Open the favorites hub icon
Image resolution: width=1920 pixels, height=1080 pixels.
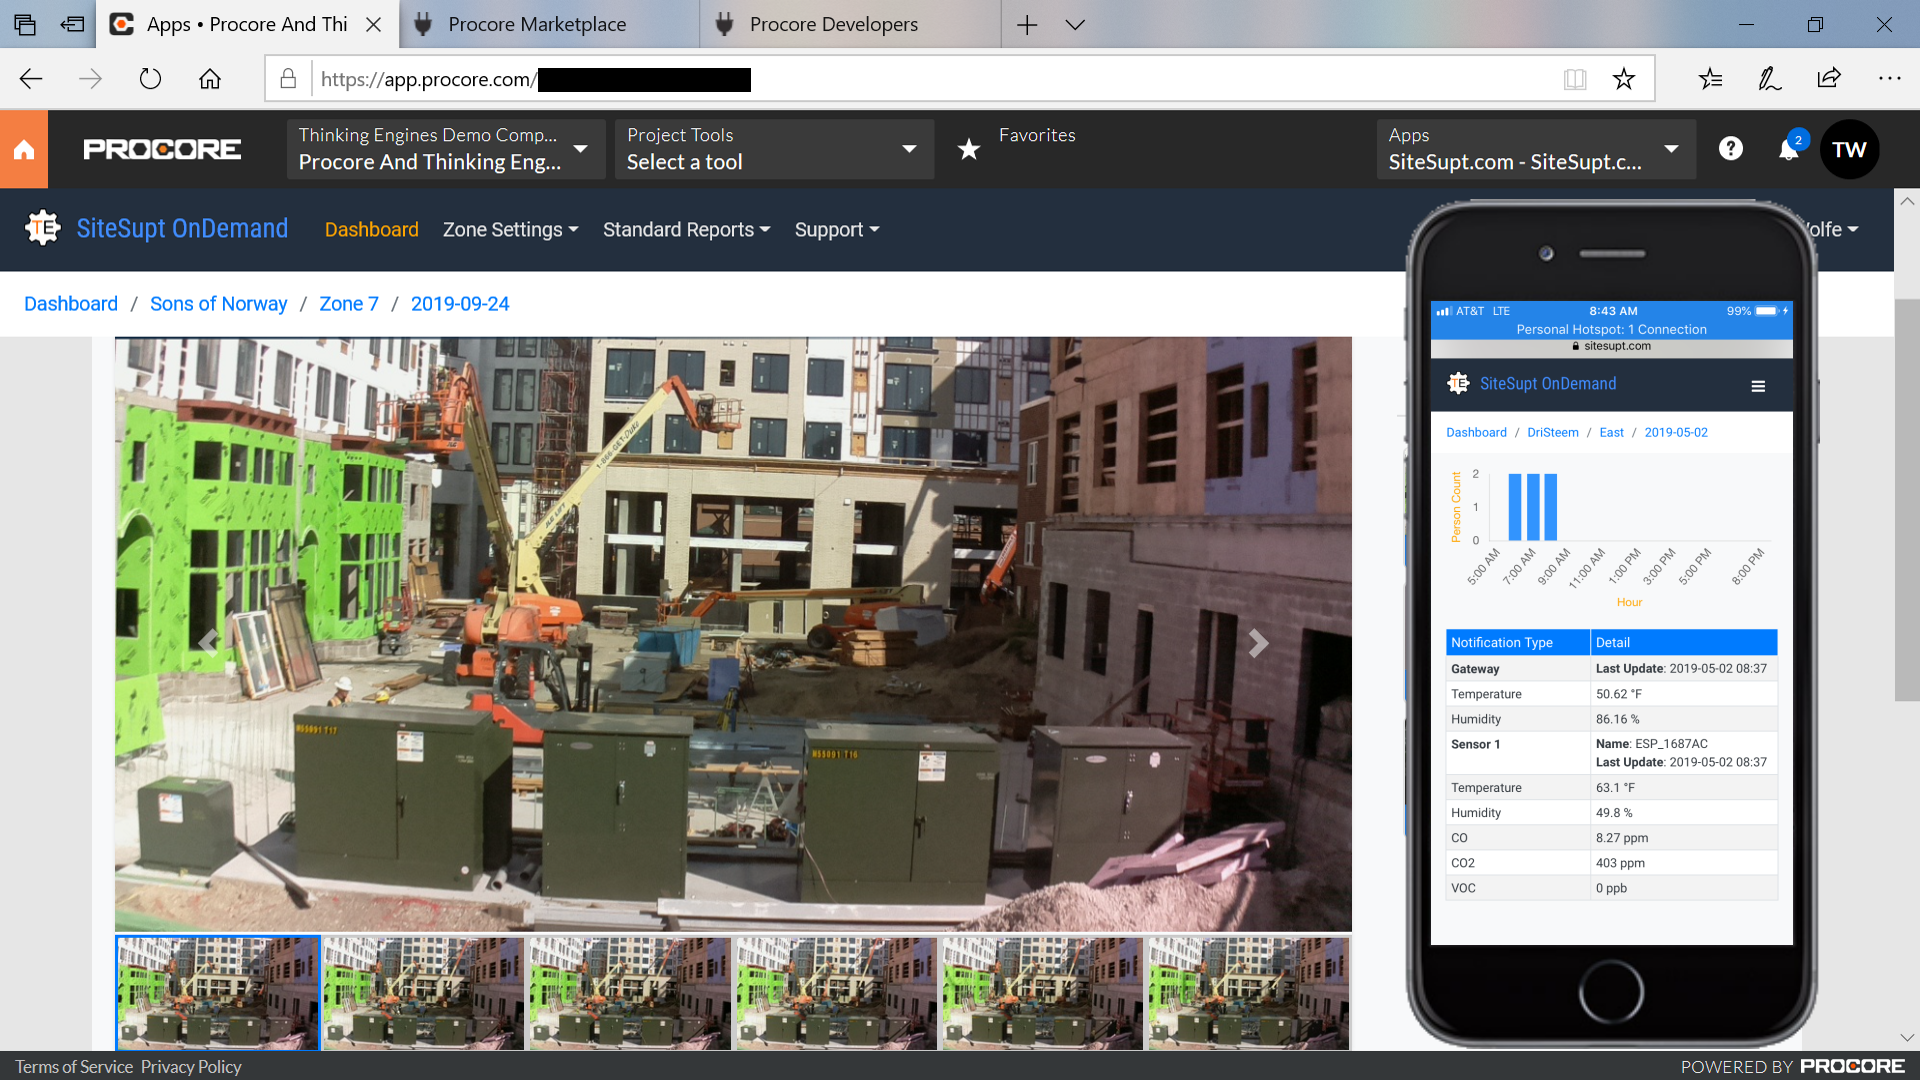click(1710, 79)
